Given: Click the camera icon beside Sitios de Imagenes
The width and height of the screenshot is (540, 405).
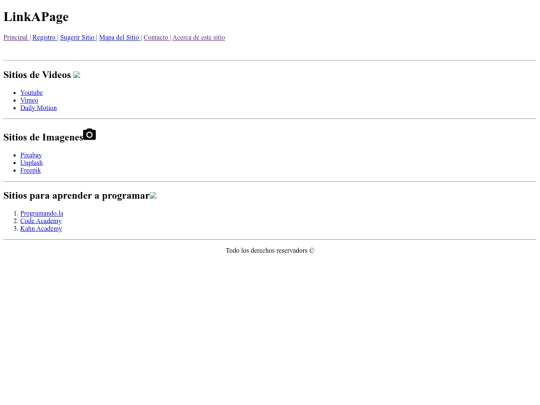Looking at the screenshot, I should pos(90,134).
